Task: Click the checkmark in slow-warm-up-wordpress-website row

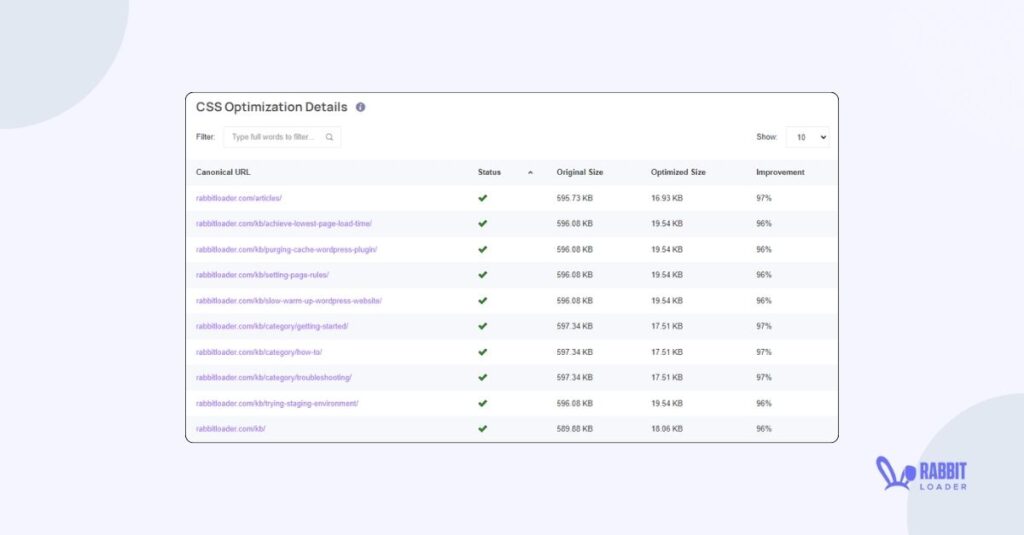Action: coord(483,300)
